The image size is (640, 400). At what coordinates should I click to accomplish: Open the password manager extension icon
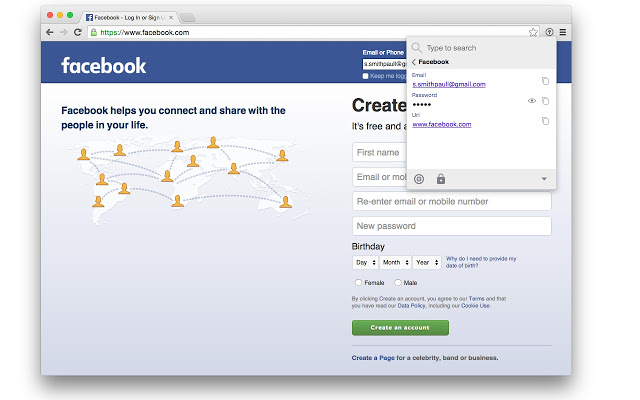click(x=549, y=32)
